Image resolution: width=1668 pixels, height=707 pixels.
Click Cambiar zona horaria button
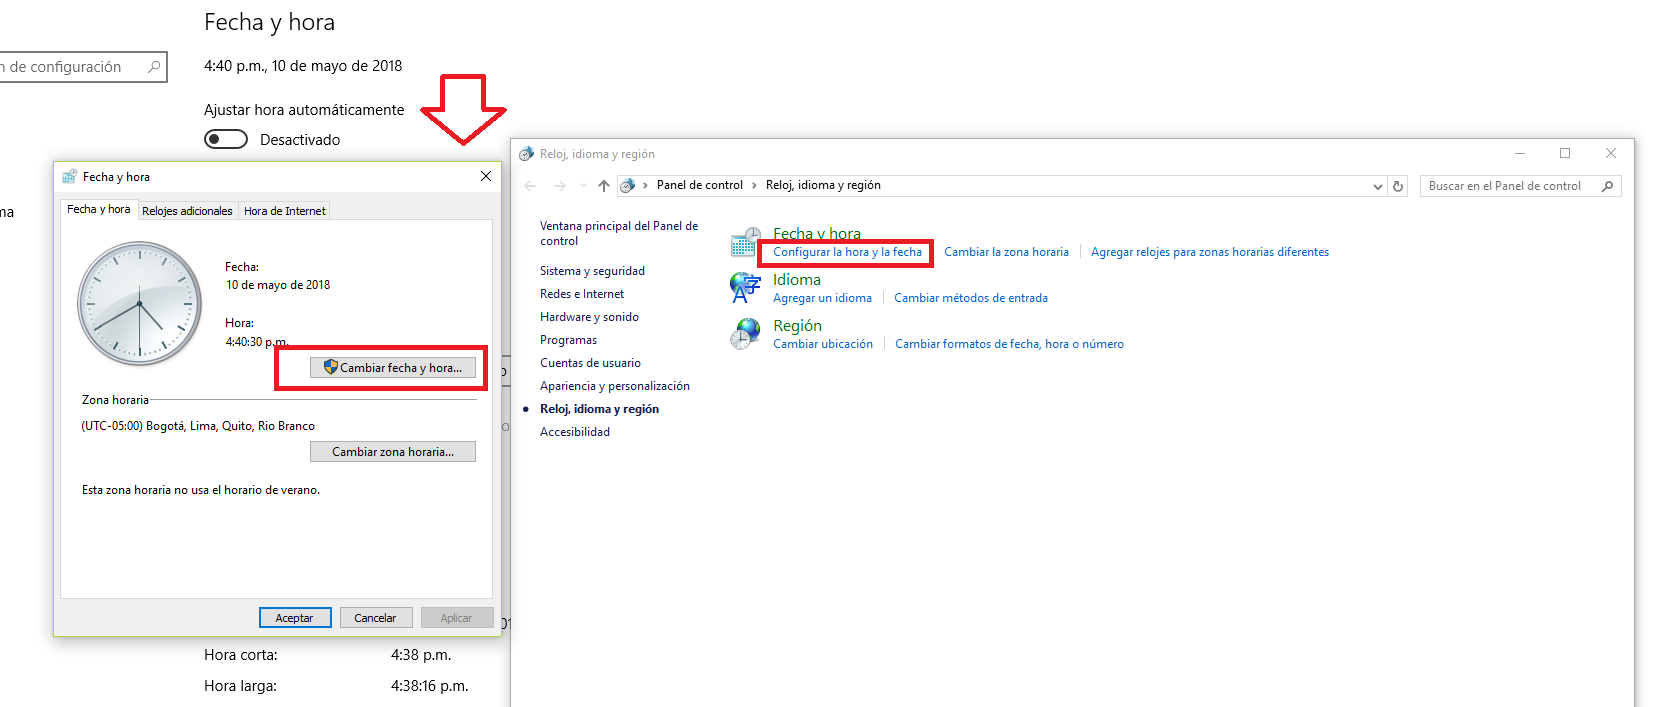(392, 452)
